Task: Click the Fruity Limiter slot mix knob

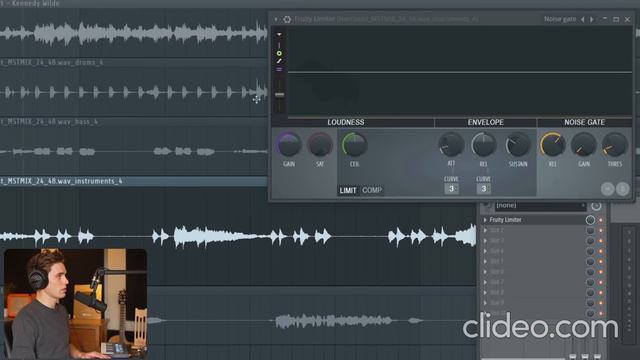Action: coord(590,220)
